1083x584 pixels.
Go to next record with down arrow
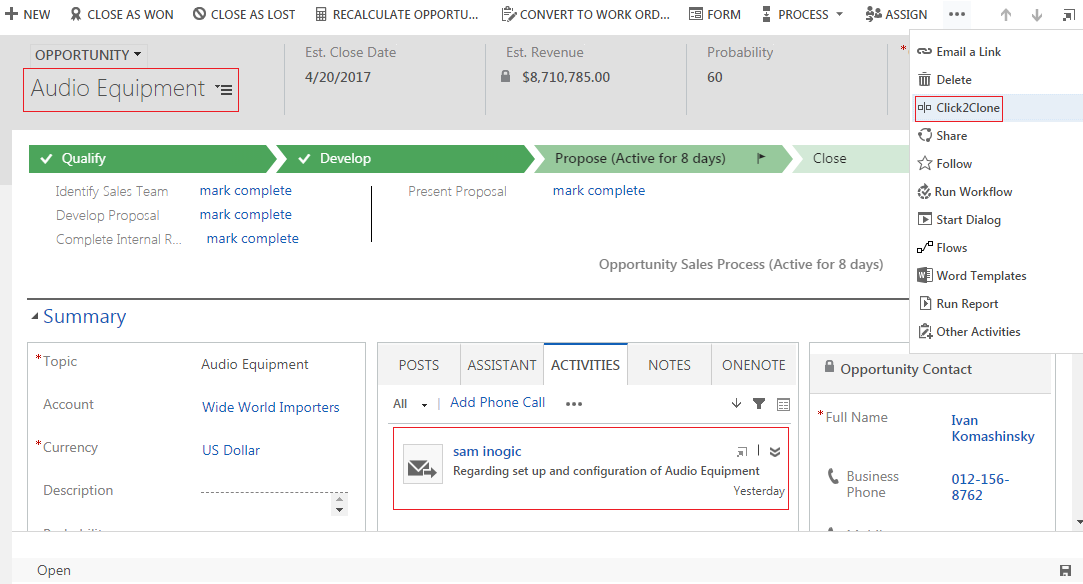coord(1037,15)
